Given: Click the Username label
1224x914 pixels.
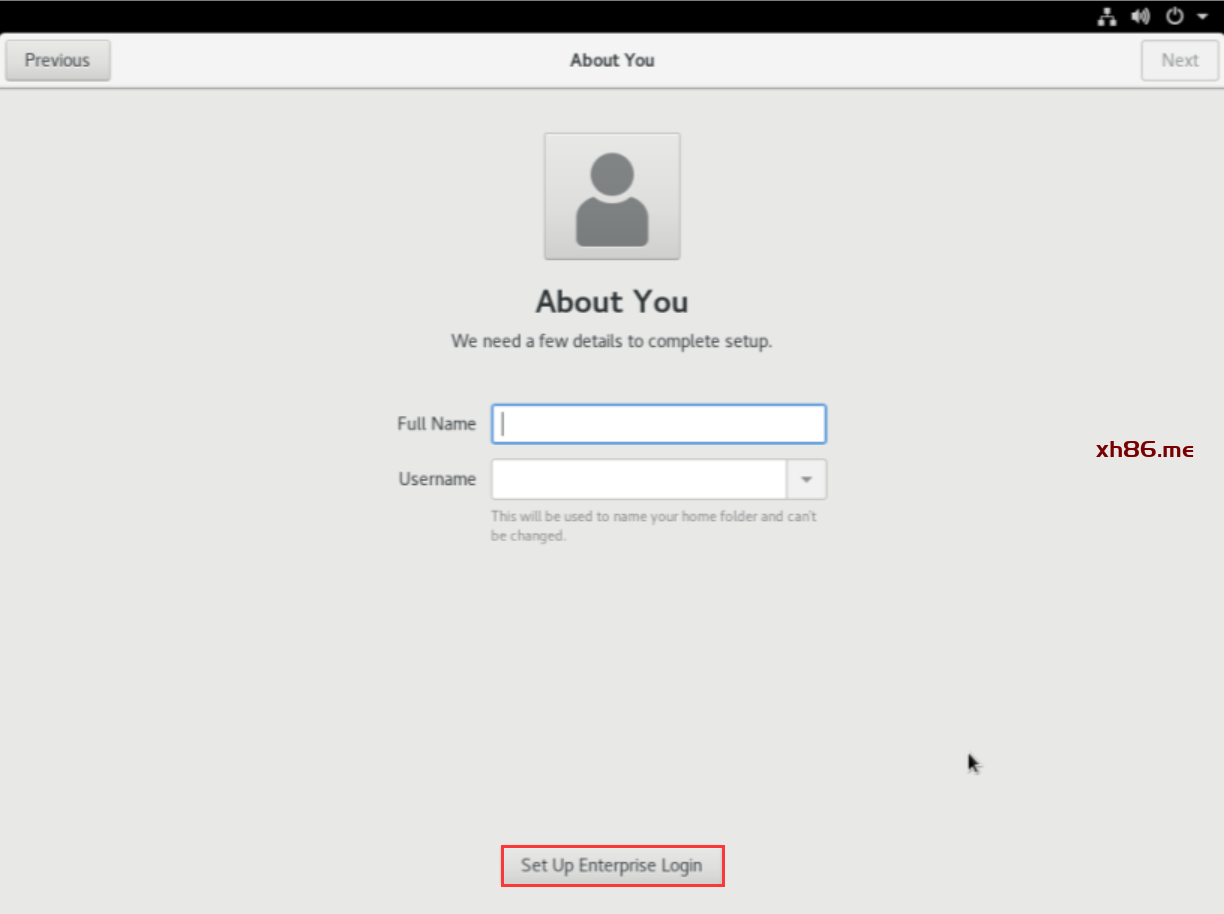Looking at the screenshot, I should 437,480.
